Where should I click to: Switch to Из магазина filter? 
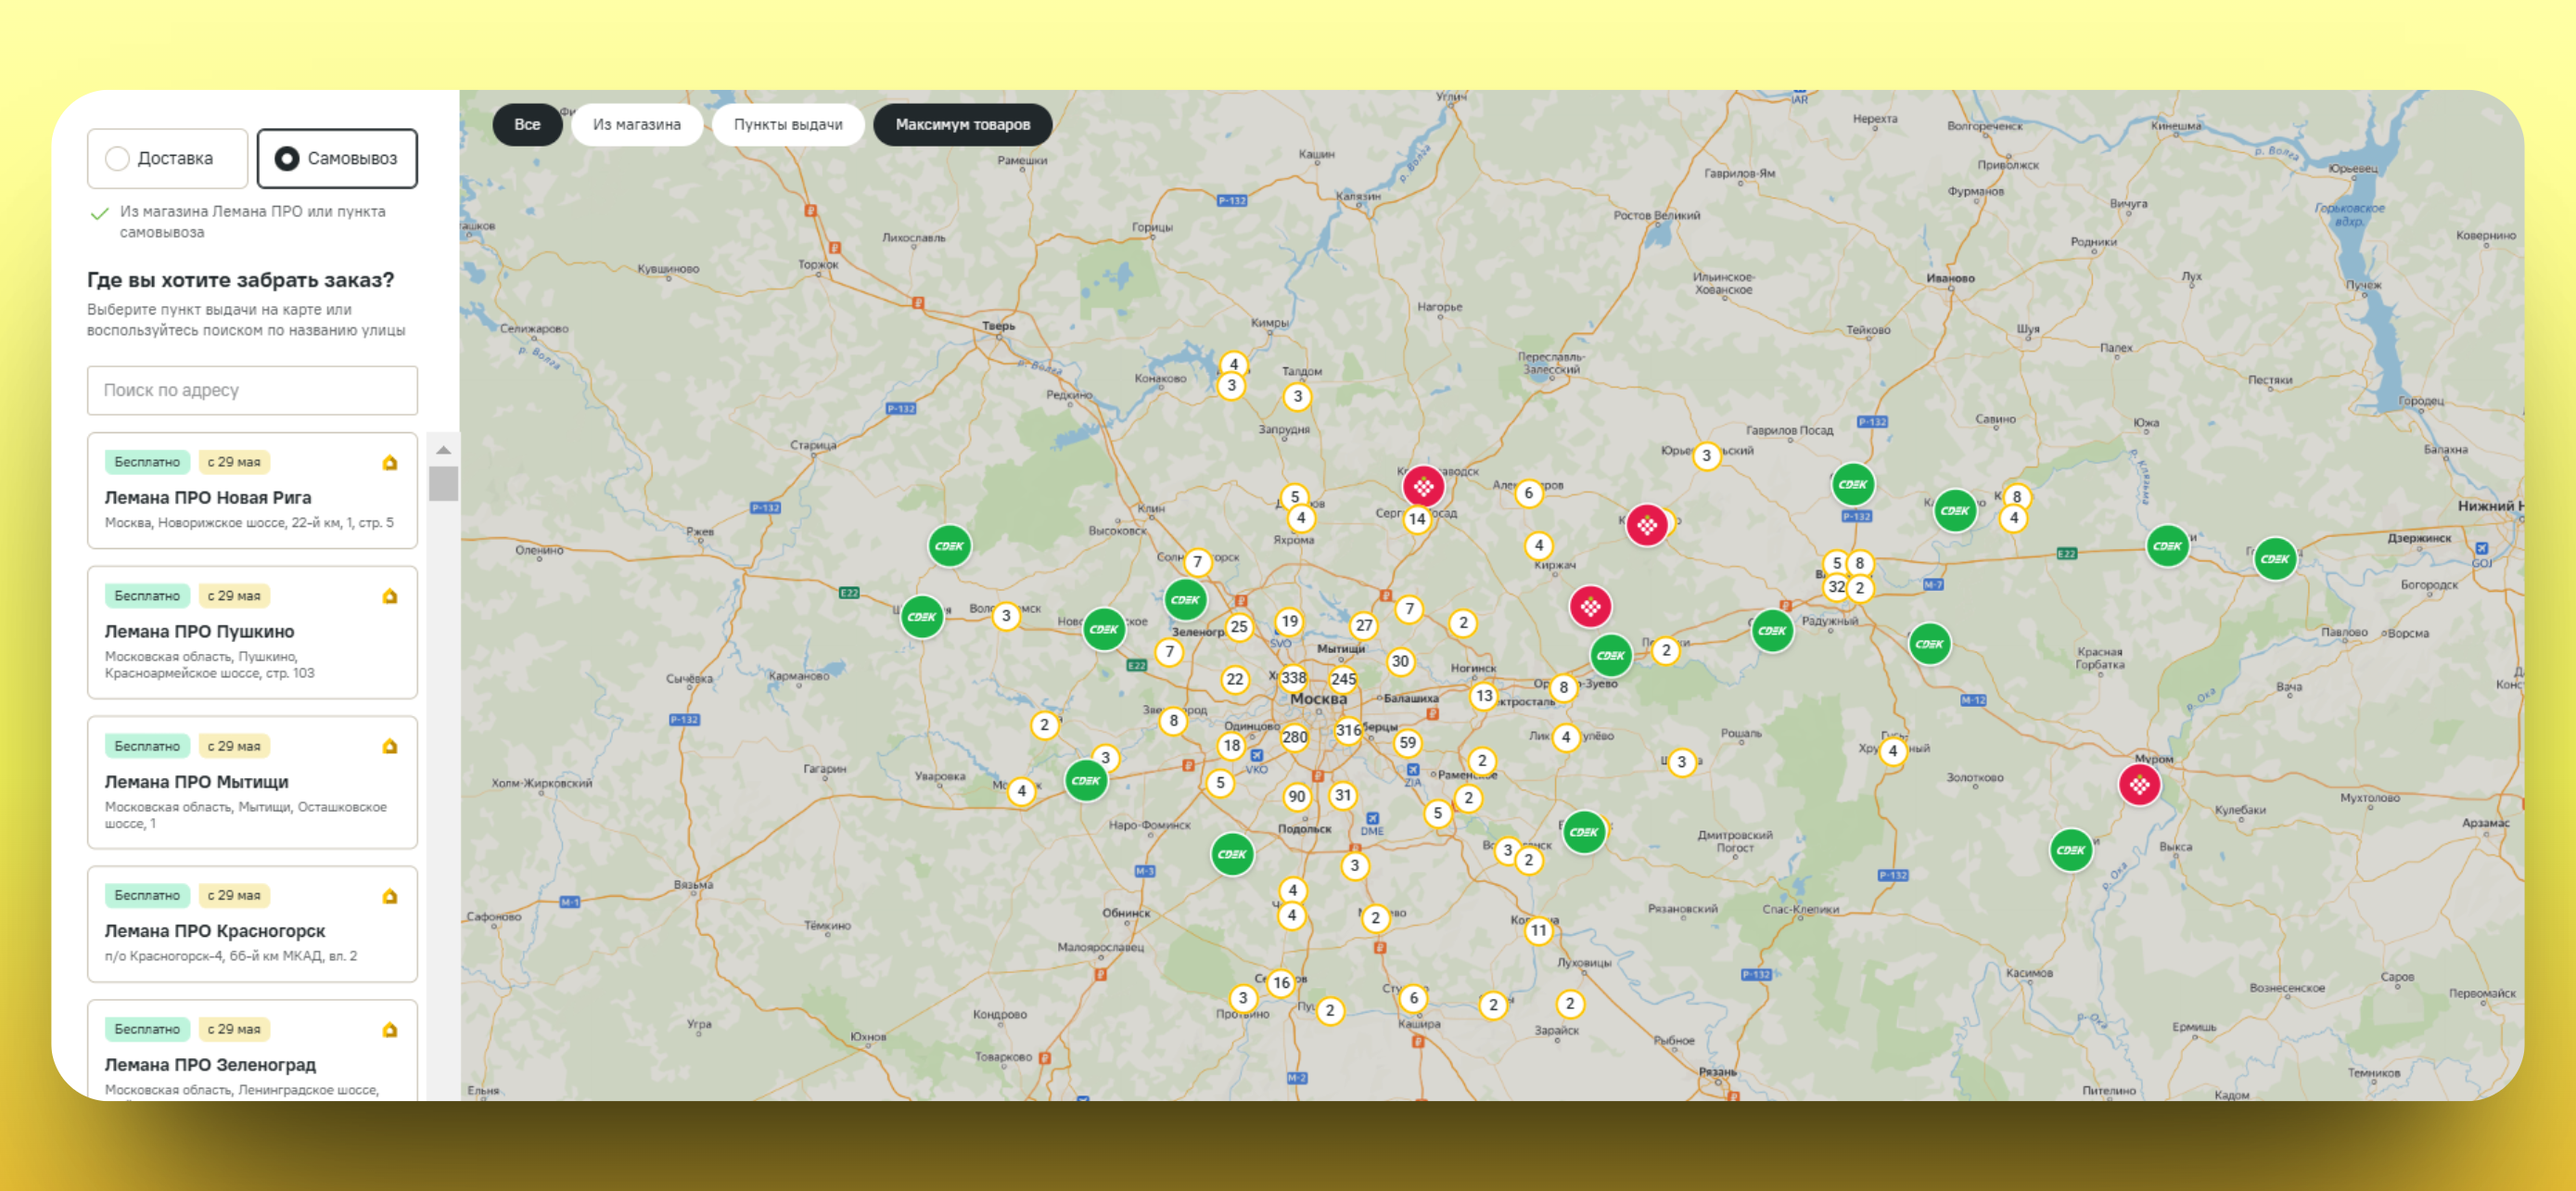pos(636,125)
